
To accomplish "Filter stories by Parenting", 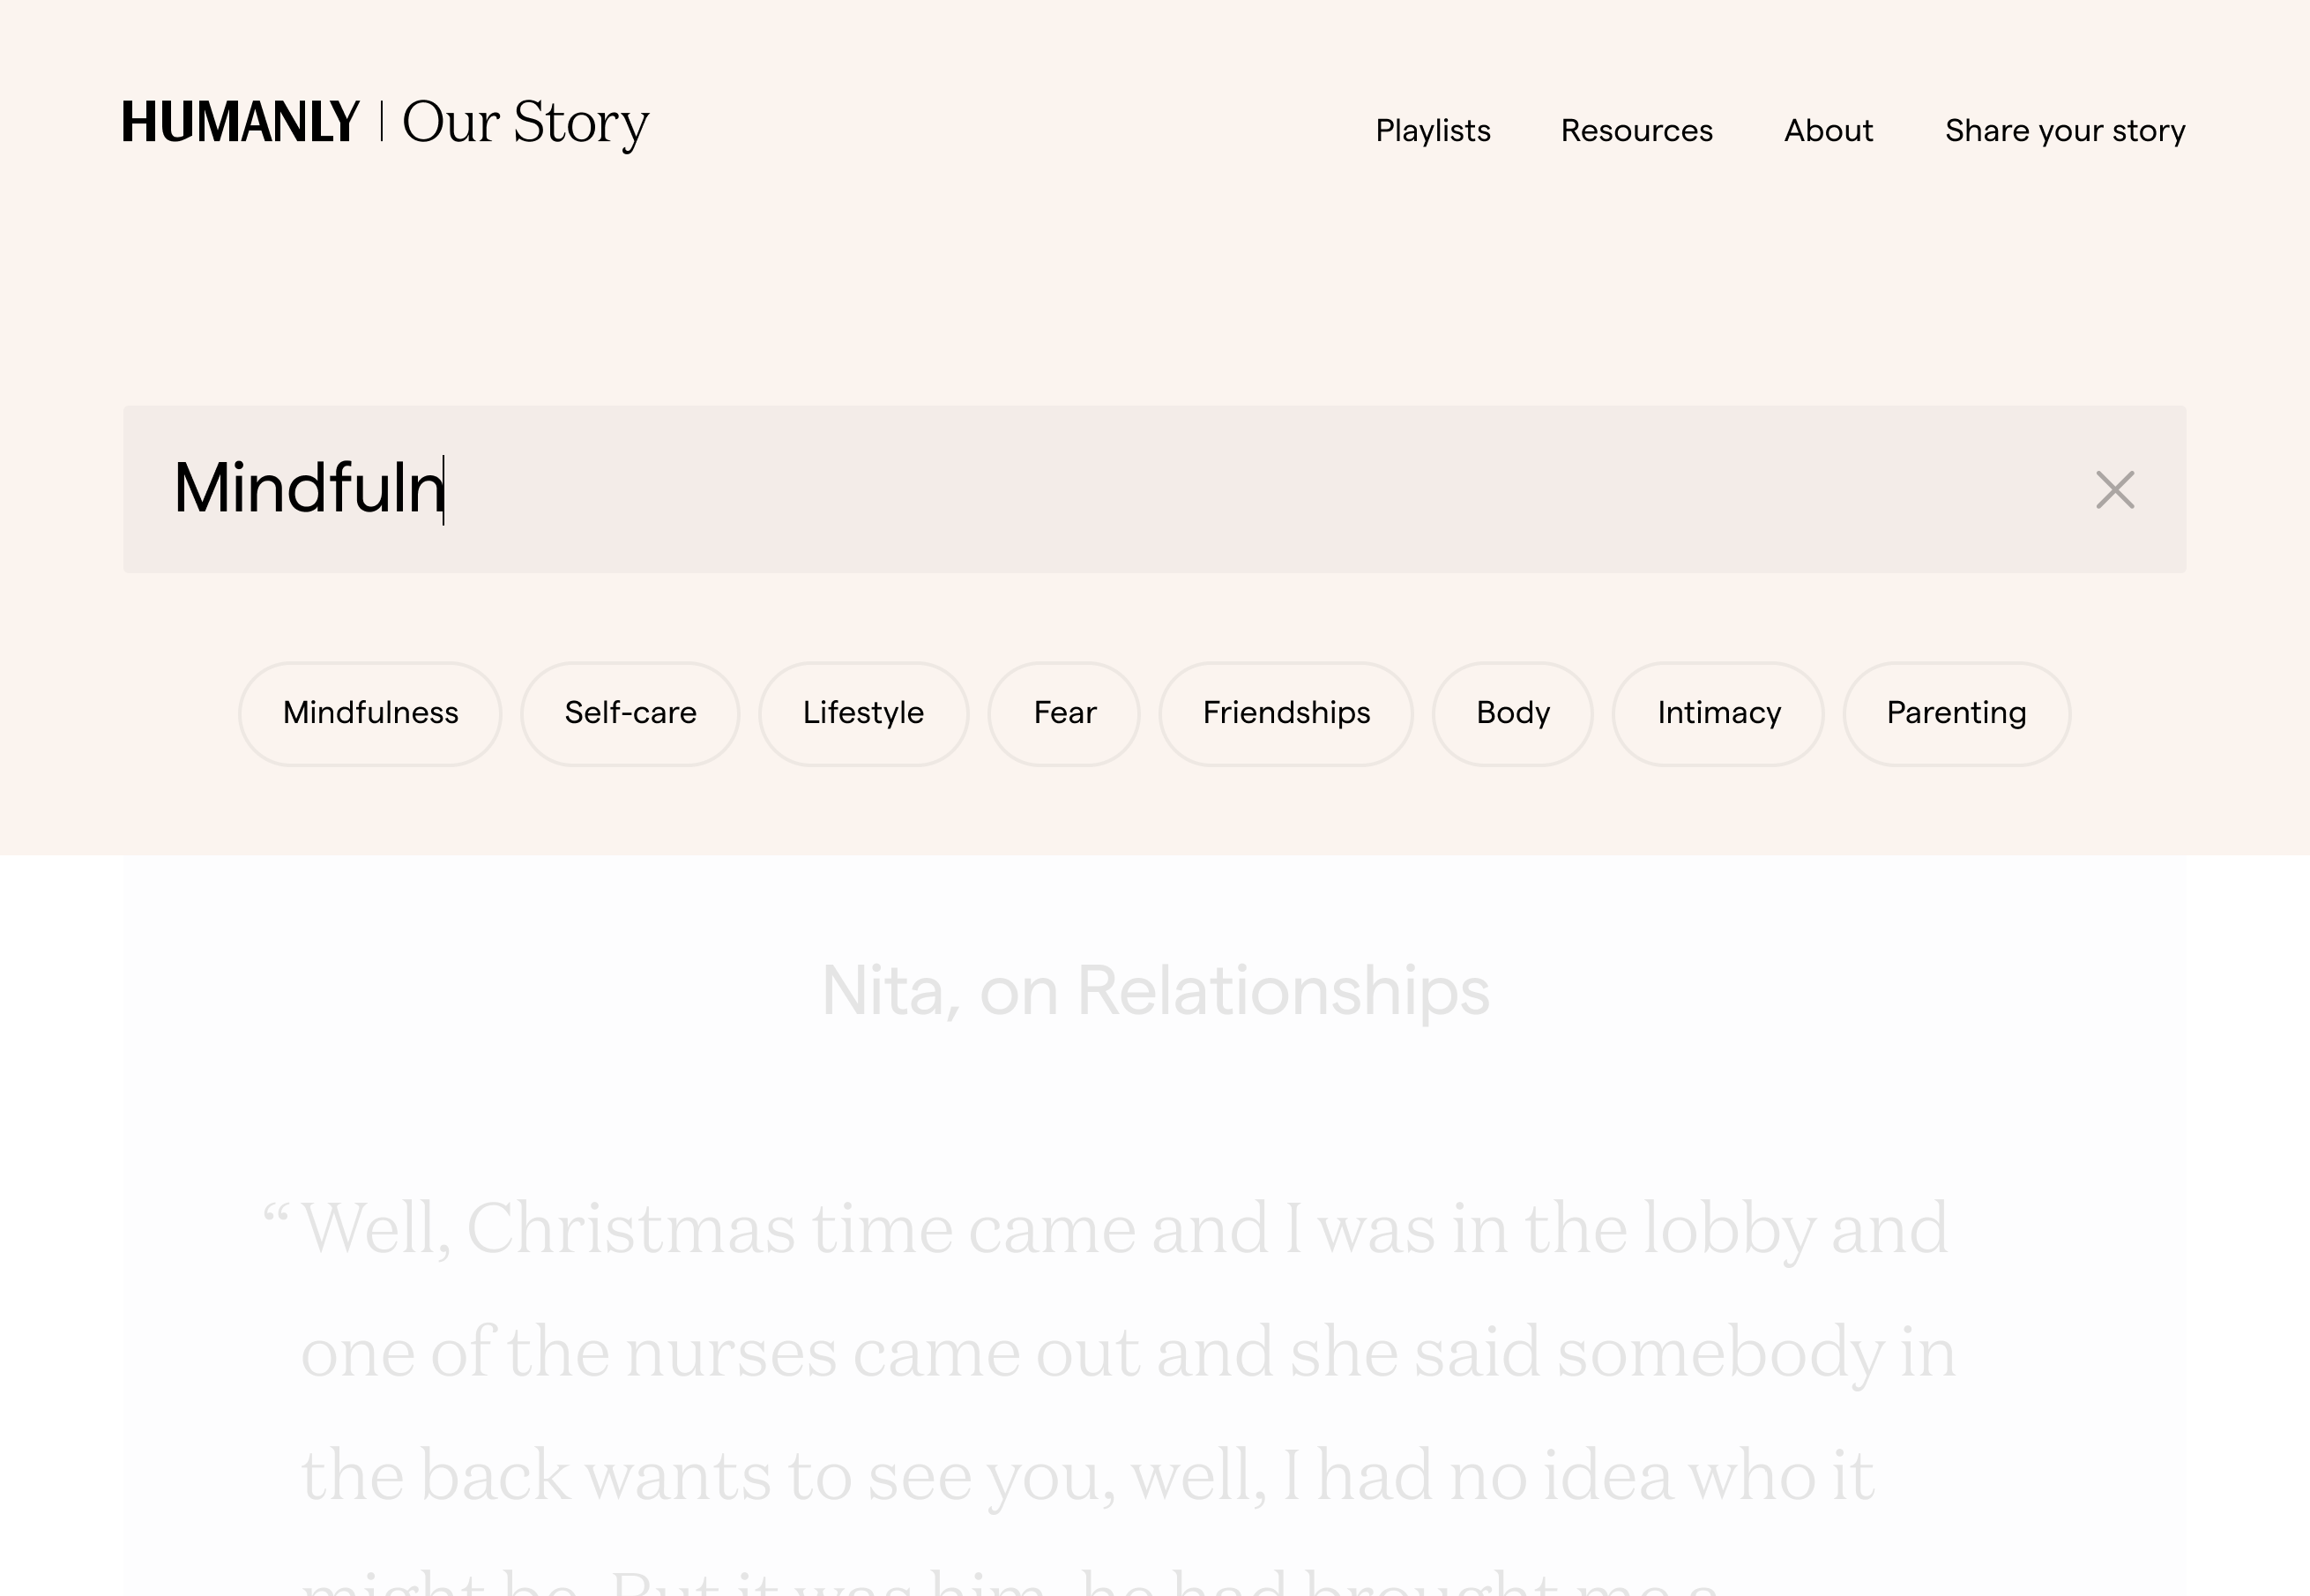I will click(1956, 713).
